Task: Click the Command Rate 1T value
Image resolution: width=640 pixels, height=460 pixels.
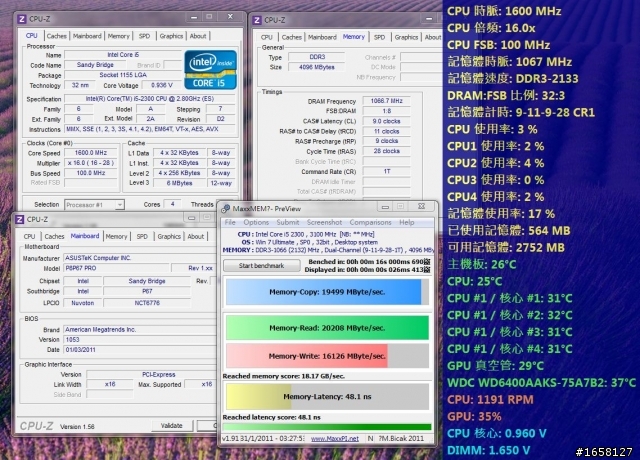Action: [x=386, y=171]
